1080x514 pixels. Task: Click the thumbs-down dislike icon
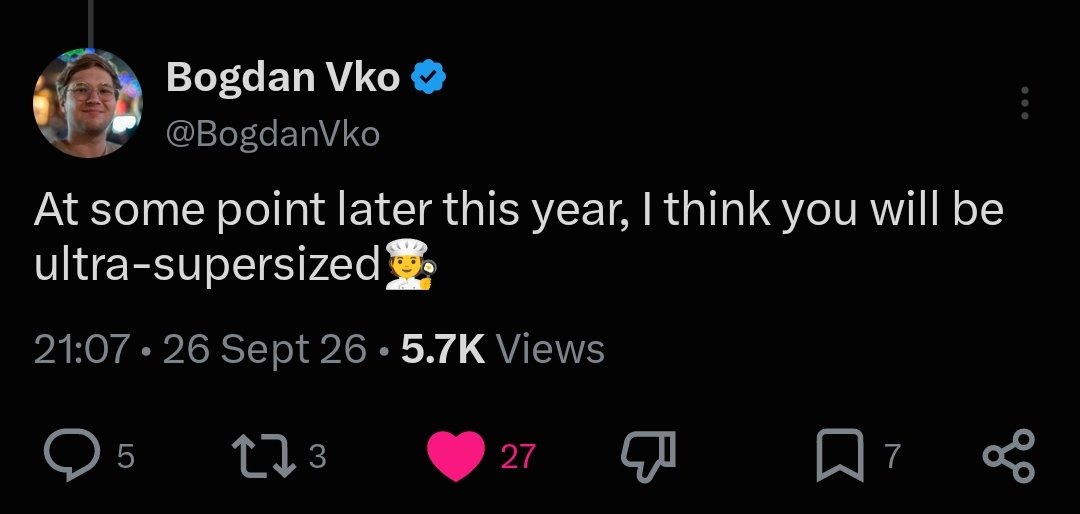[x=648, y=455]
